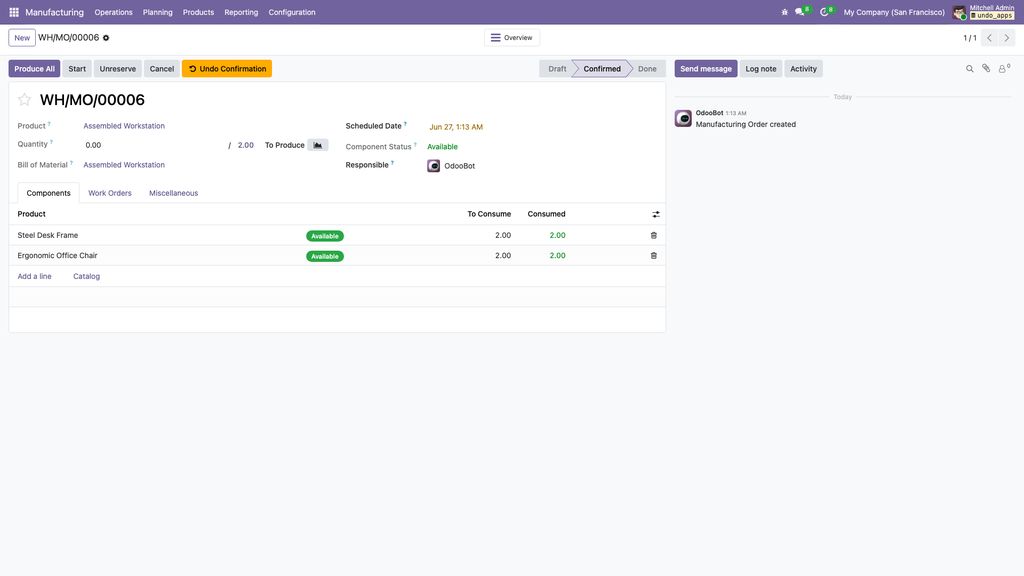
Task: Search messages in the chatter
Action: [x=970, y=69]
